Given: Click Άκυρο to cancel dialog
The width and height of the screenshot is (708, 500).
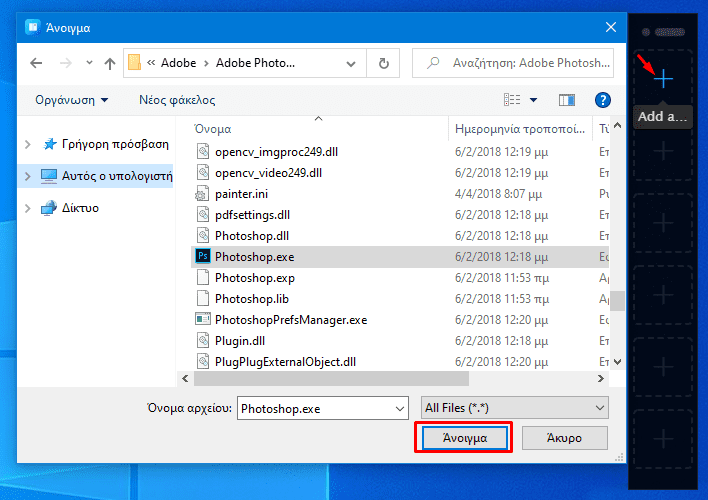Looking at the screenshot, I should [x=564, y=438].
